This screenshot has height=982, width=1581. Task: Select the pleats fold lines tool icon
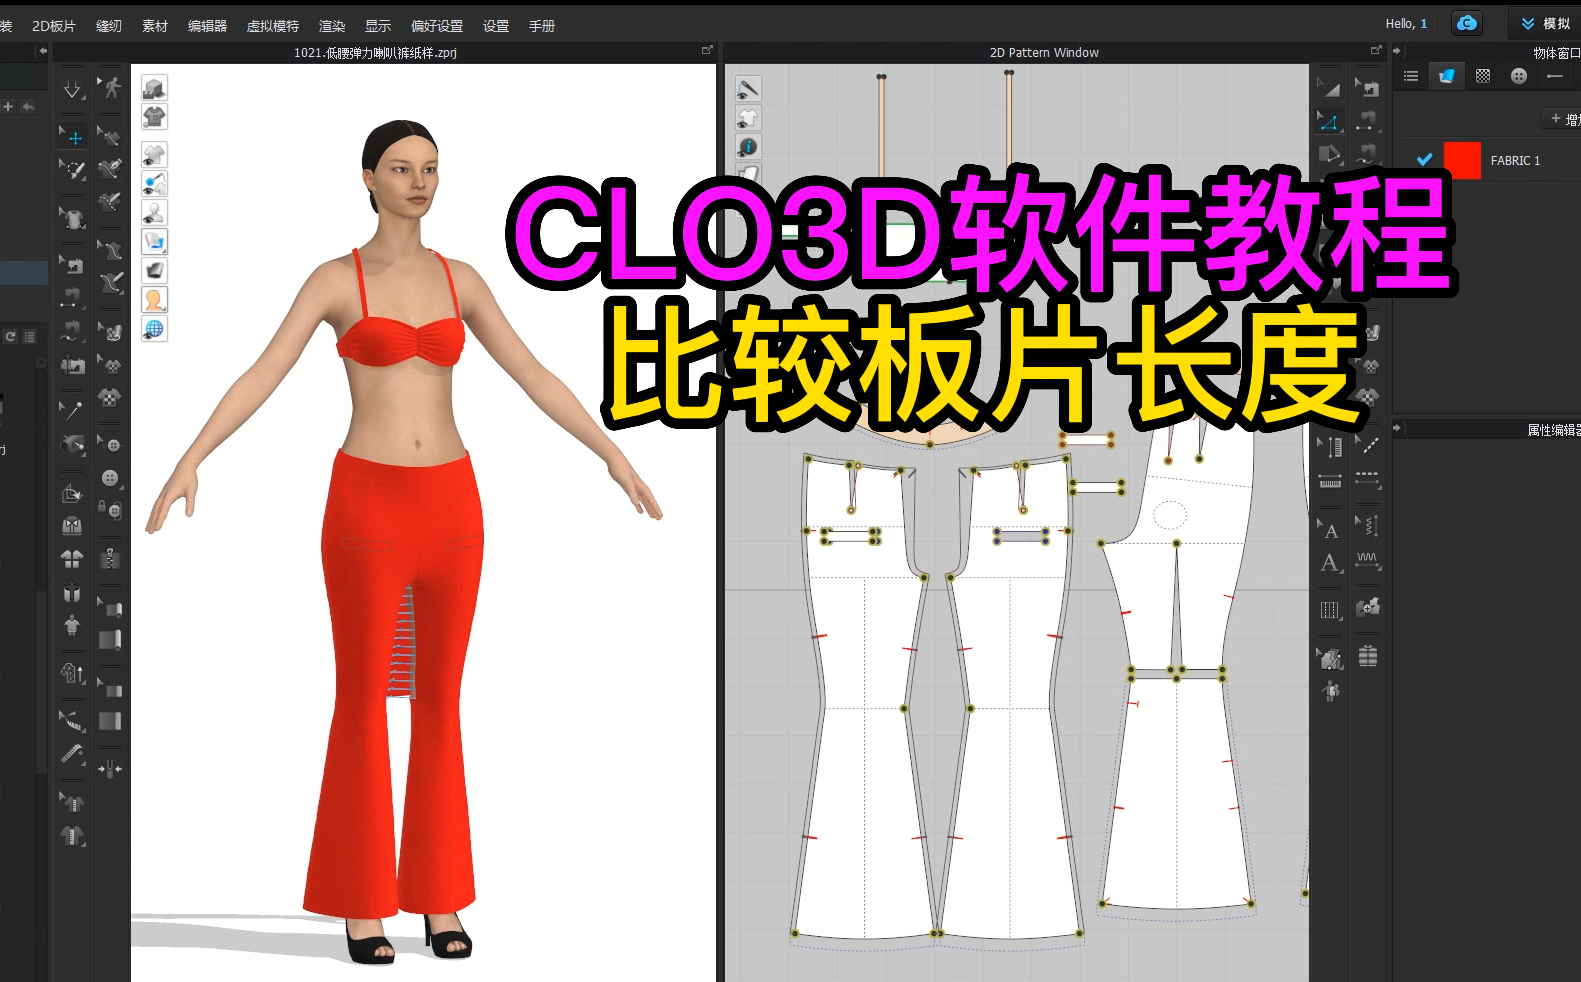(x=1329, y=609)
